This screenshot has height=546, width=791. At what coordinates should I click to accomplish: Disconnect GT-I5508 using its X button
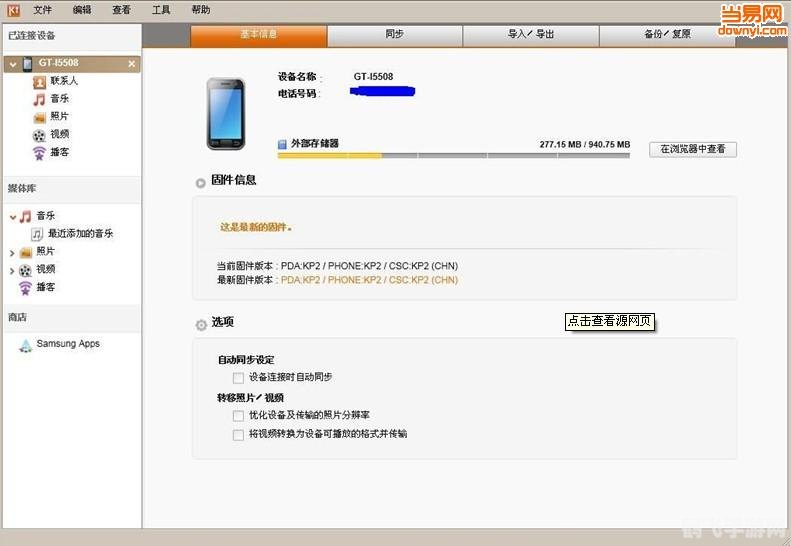(131, 64)
